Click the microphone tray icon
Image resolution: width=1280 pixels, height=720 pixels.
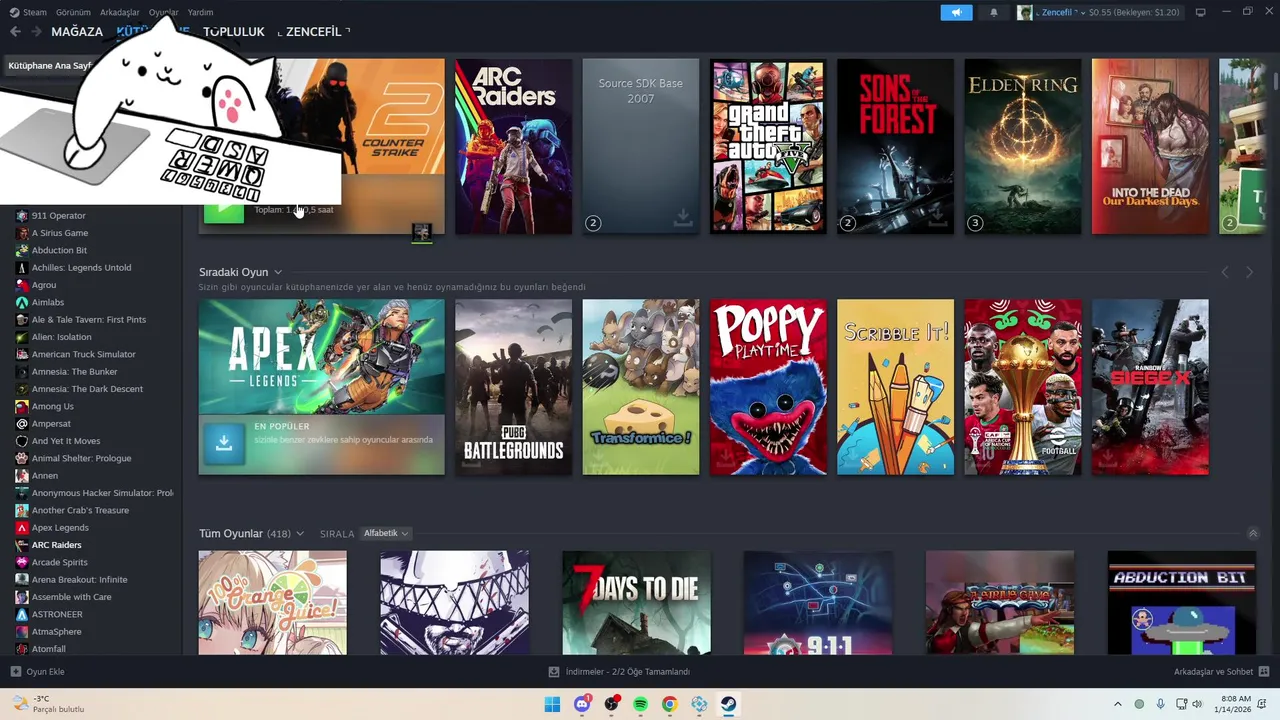1161,704
